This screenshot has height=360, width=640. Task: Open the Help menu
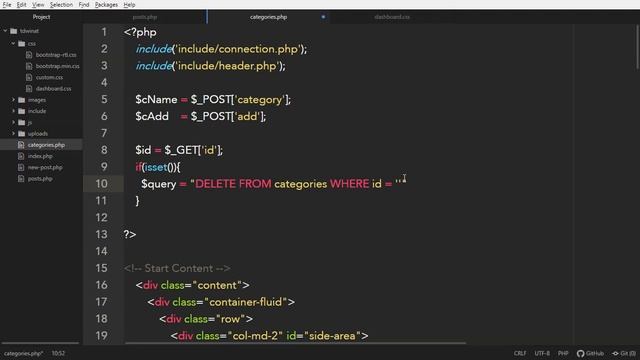129,4
